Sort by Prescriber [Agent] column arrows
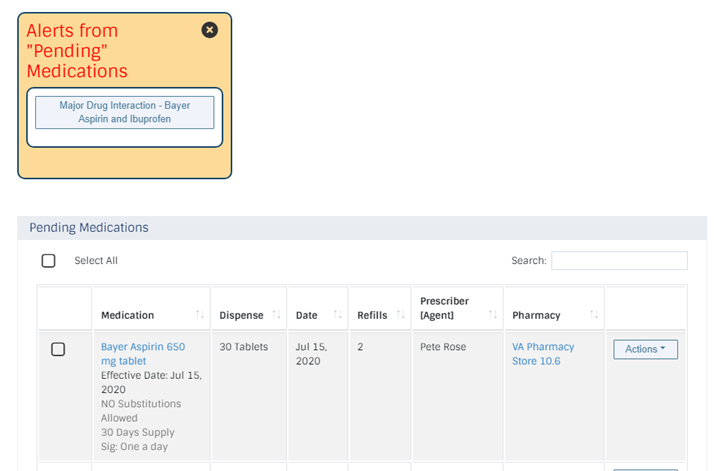Viewport: 714px width, 471px height. pos(493,314)
